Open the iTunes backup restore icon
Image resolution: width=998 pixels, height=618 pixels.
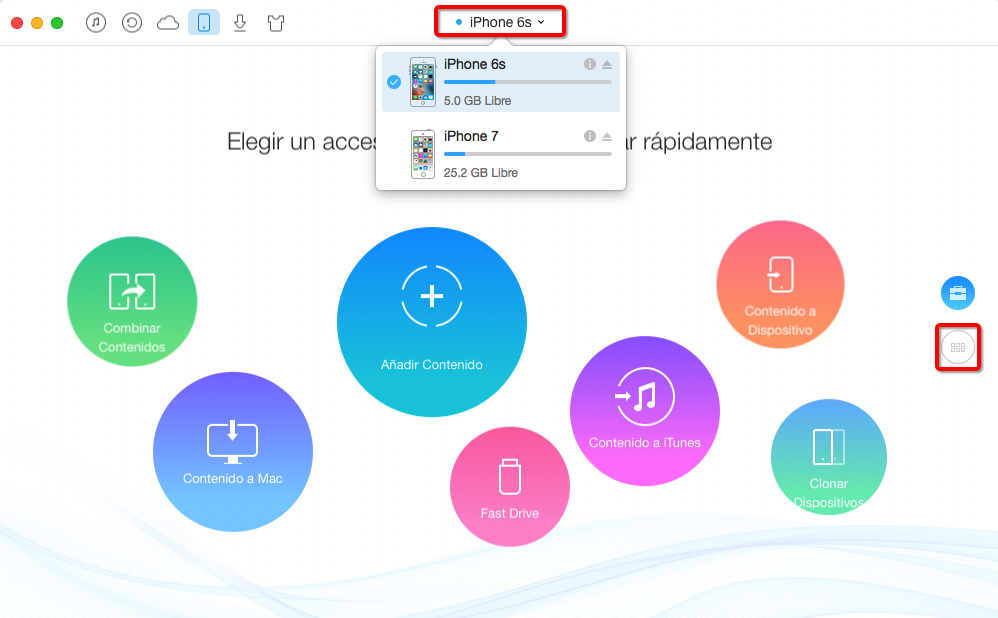click(x=132, y=23)
